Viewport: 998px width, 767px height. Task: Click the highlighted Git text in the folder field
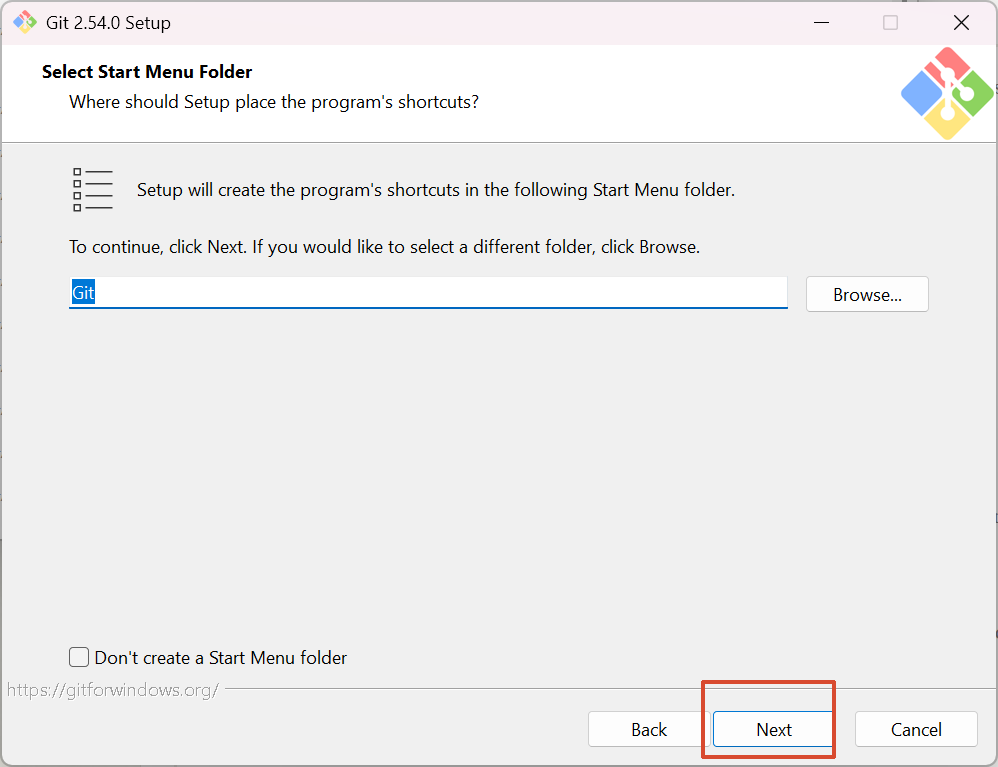coord(83,293)
